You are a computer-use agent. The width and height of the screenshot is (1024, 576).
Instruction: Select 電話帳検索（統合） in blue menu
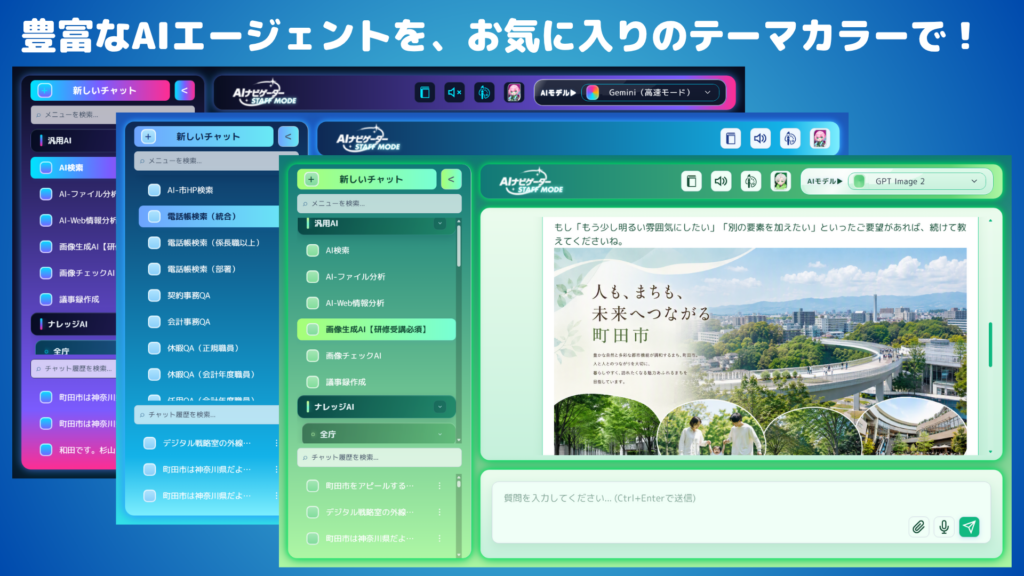pyautogui.click(x=209, y=216)
